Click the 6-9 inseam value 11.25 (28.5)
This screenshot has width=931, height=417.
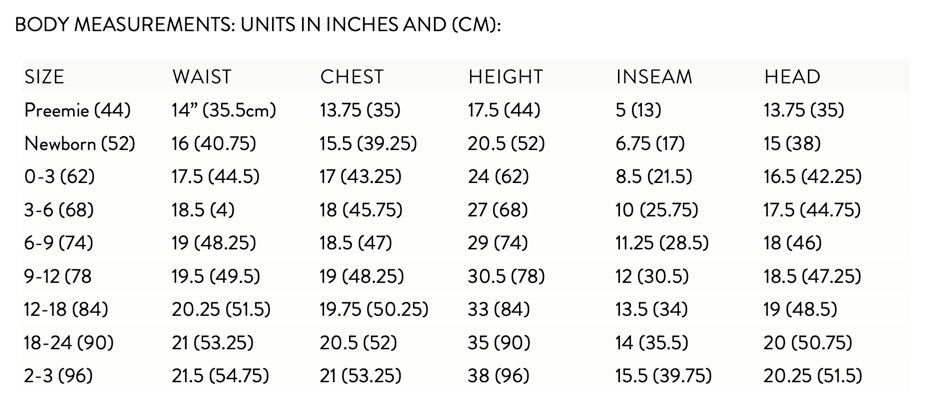coord(662,243)
